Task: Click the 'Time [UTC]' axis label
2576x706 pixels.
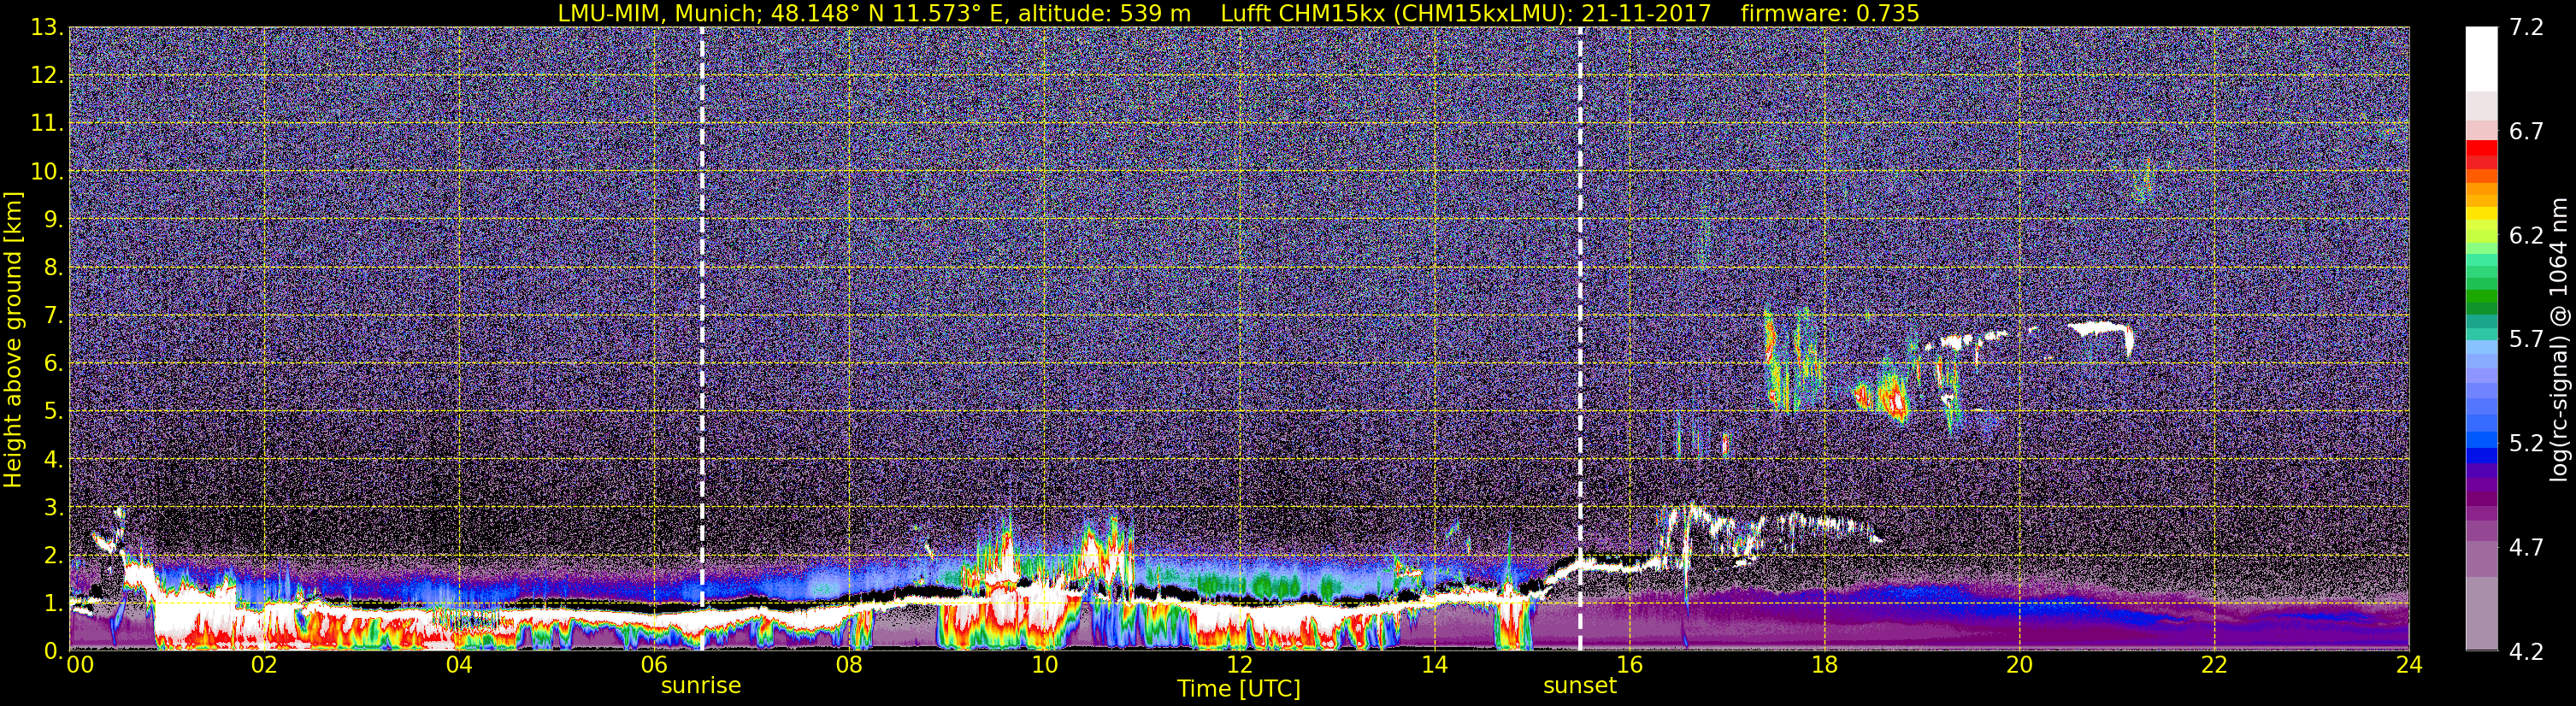Action: (x=1239, y=689)
